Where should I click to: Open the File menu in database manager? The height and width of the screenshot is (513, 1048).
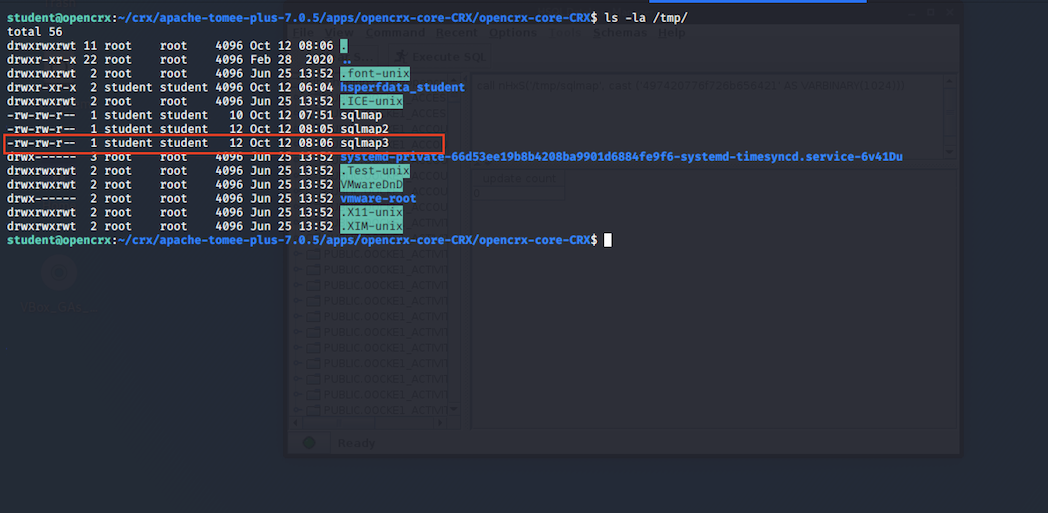303,33
